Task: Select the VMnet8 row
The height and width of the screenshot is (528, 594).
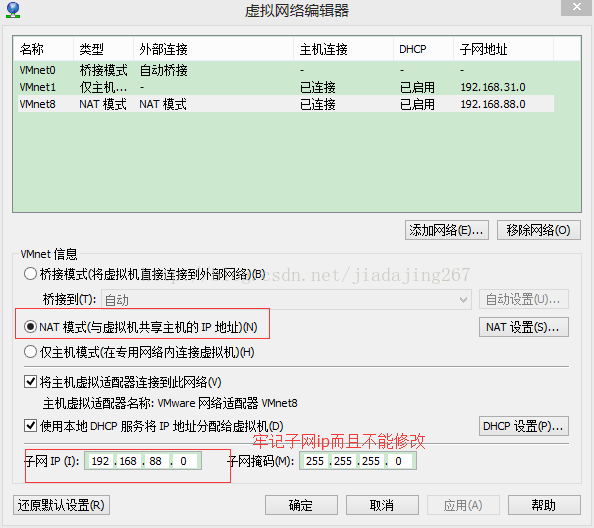Action: click(x=286, y=104)
